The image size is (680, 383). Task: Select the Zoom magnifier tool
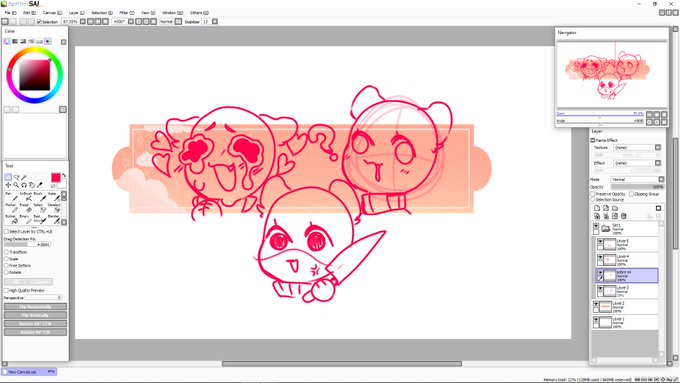[x=16, y=185]
